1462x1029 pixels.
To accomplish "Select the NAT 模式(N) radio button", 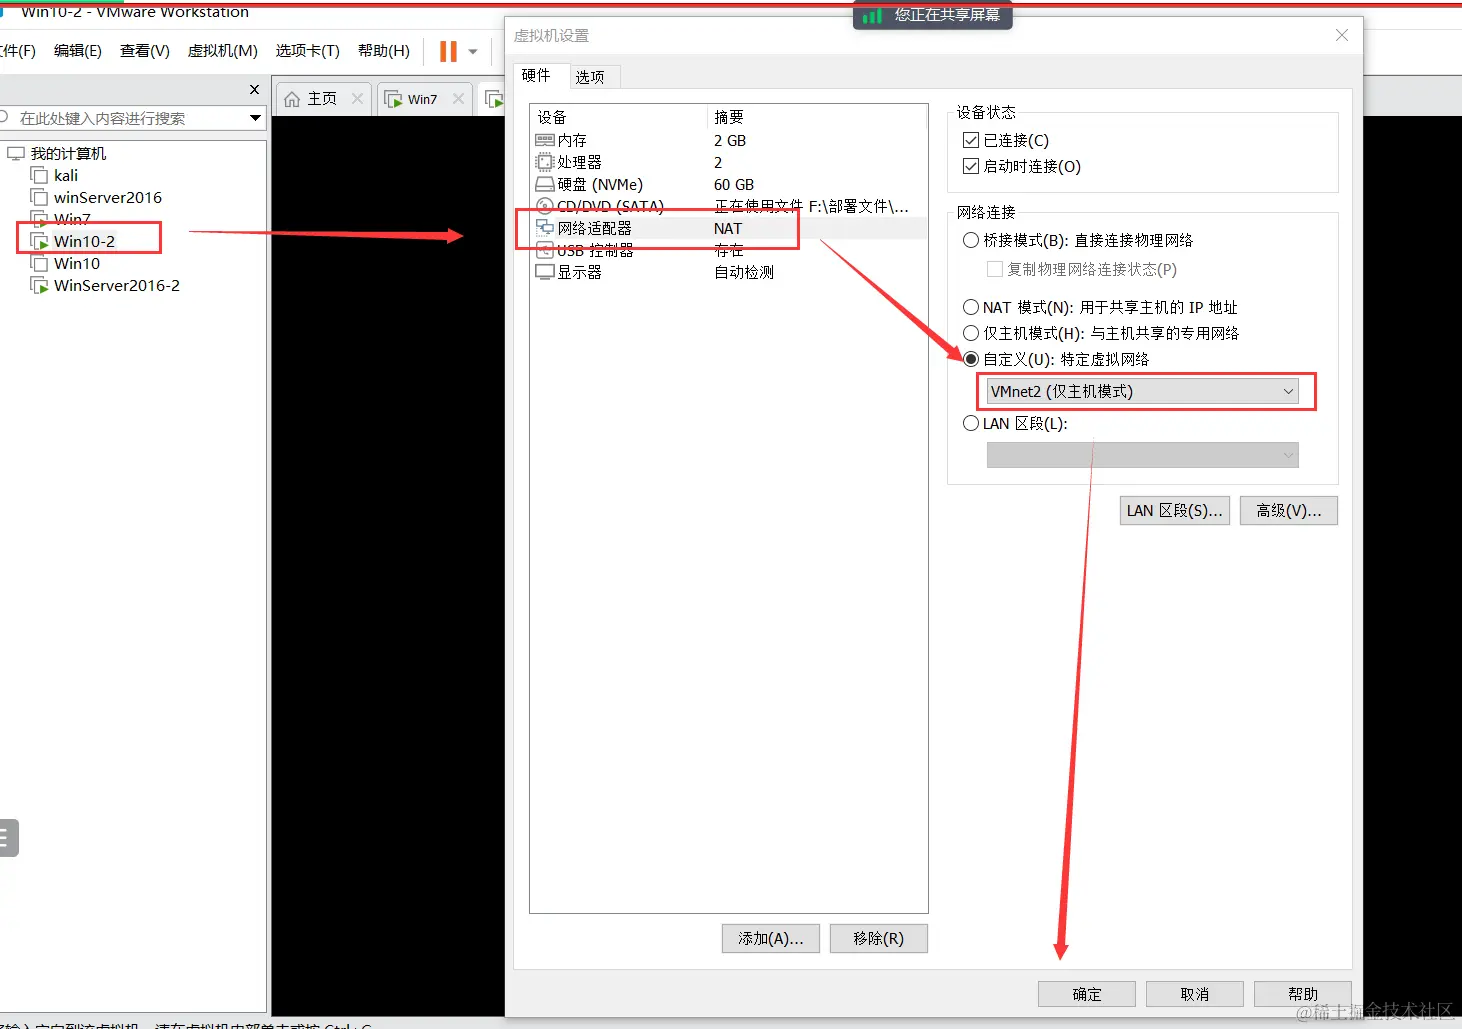I will tap(971, 307).
